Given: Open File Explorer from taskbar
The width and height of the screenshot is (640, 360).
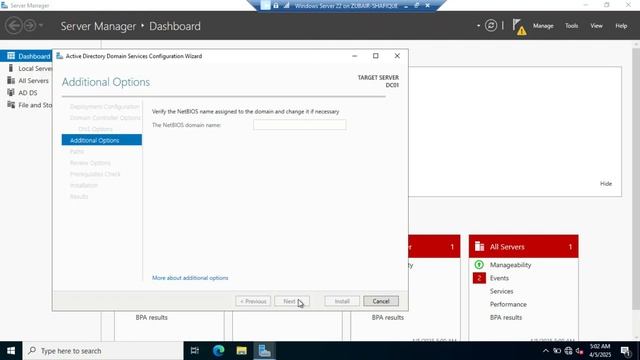Looking at the screenshot, I should pos(242,351).
